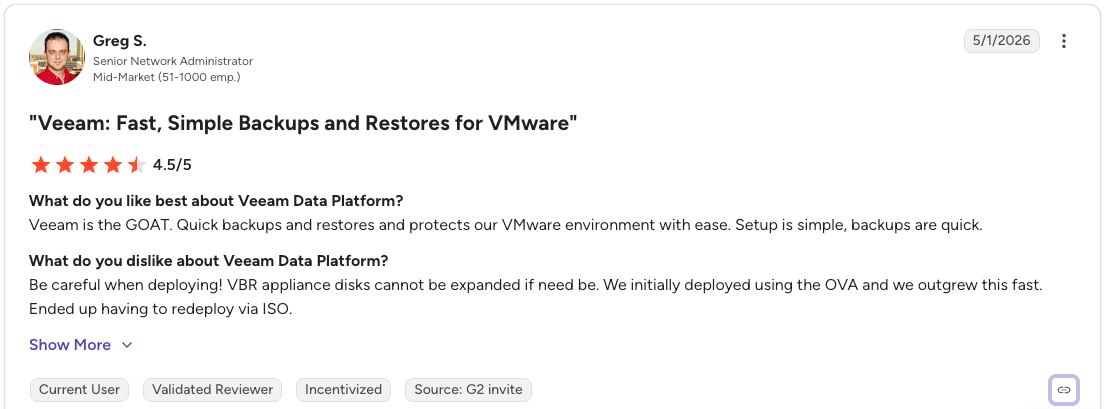Click the first orange rating star
Screen dimensions: 1105x409
point(41,166)
